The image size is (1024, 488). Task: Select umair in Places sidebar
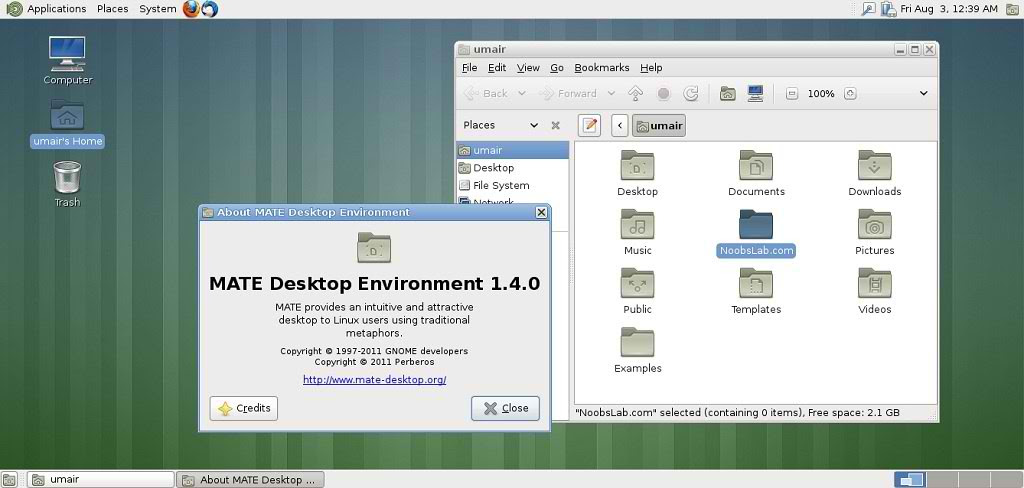point(513,150)
